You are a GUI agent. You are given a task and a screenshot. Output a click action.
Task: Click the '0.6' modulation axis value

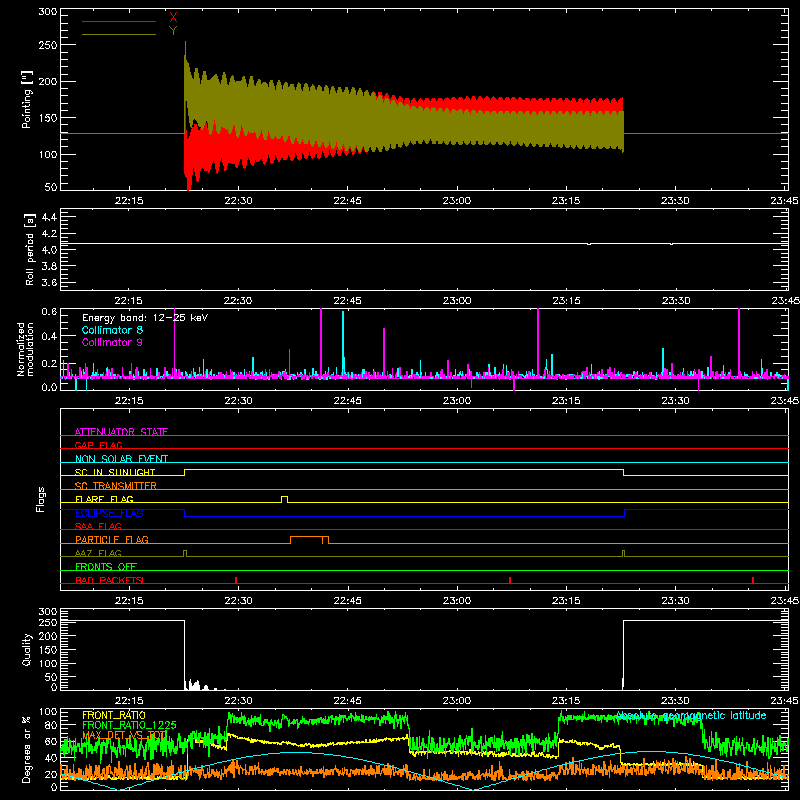49,312
